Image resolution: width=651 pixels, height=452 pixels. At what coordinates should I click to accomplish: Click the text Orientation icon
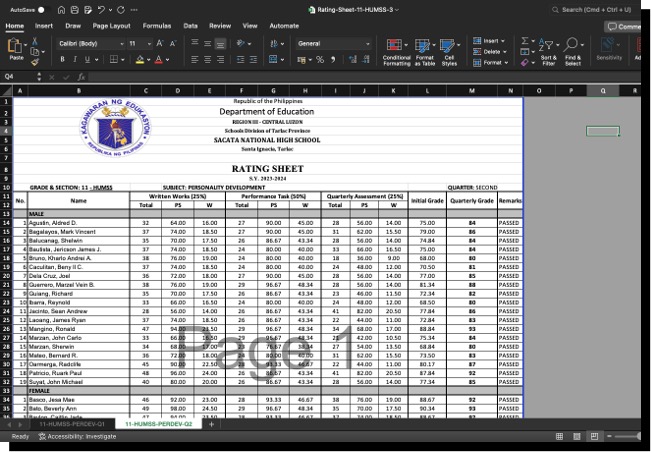[241, 43]
